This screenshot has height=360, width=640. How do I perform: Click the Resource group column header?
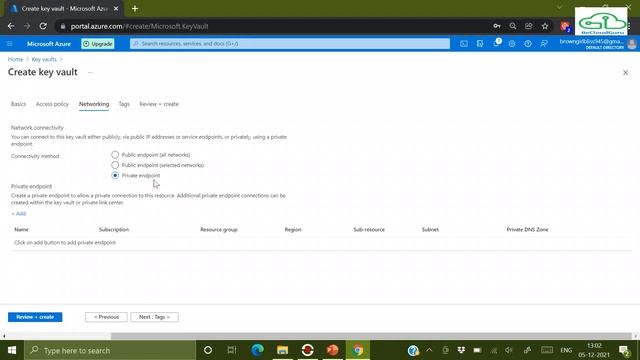[x=219, y=229]
